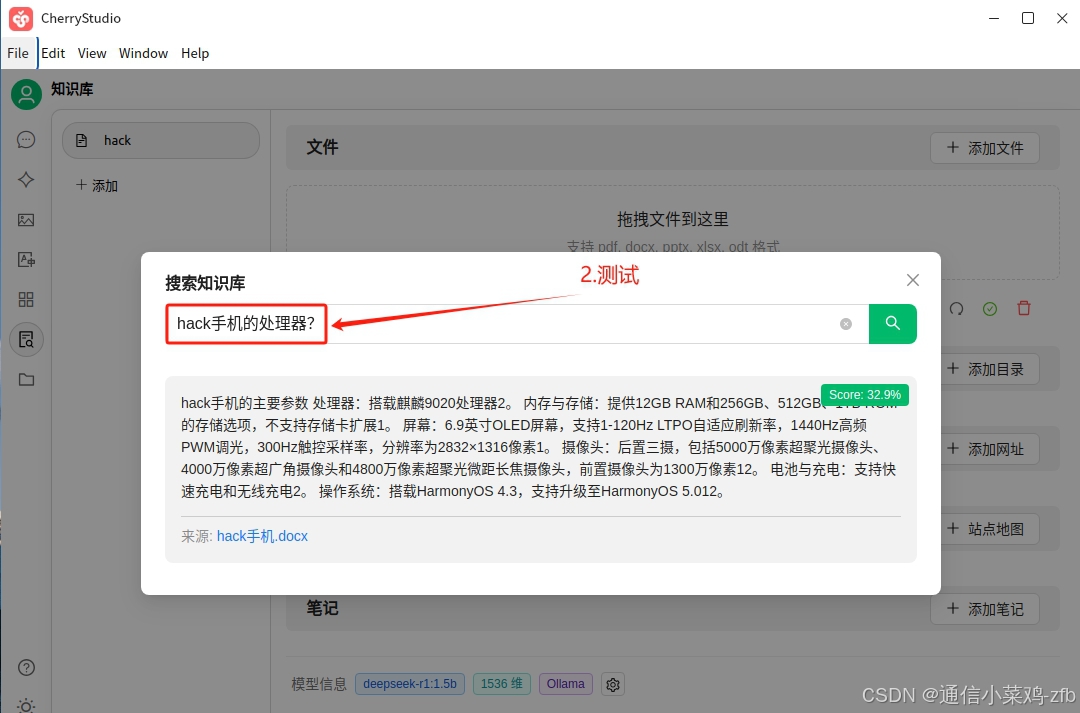Screen dimensions: 1080x713
Task: Click the green check status icon
Action: click(x=990, y=309)
